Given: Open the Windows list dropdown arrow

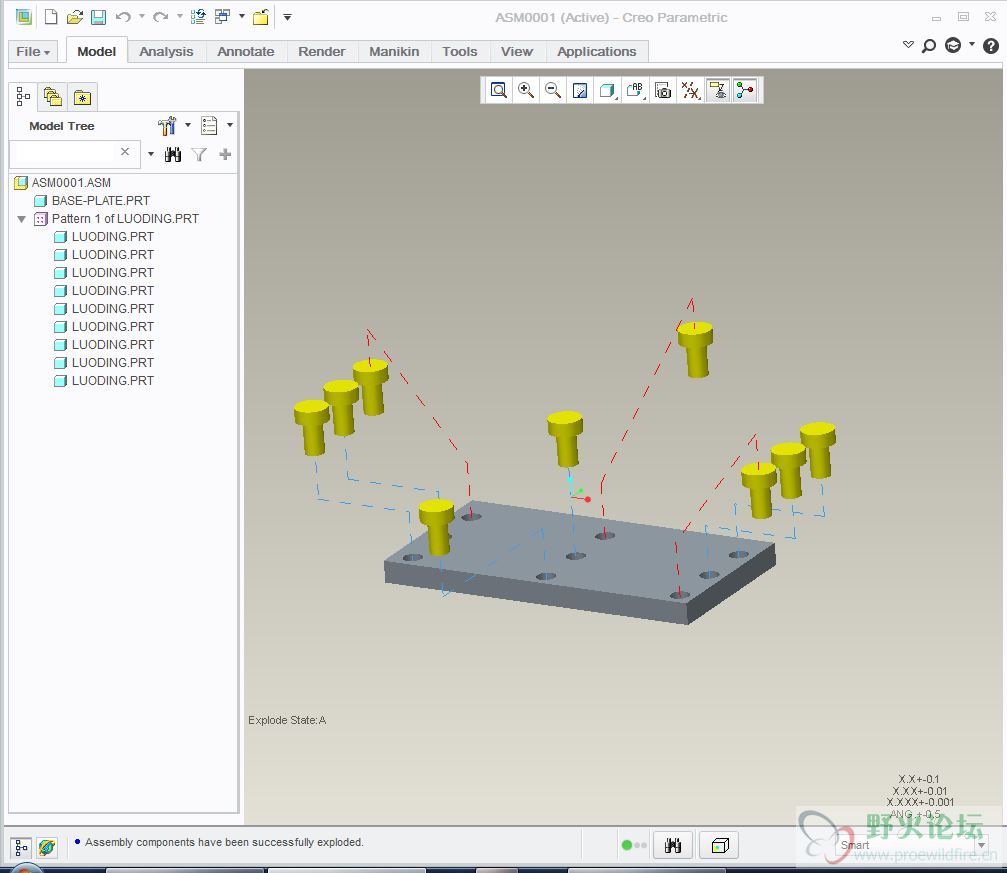Looking at the screenshot, I should tap(241, 17).
